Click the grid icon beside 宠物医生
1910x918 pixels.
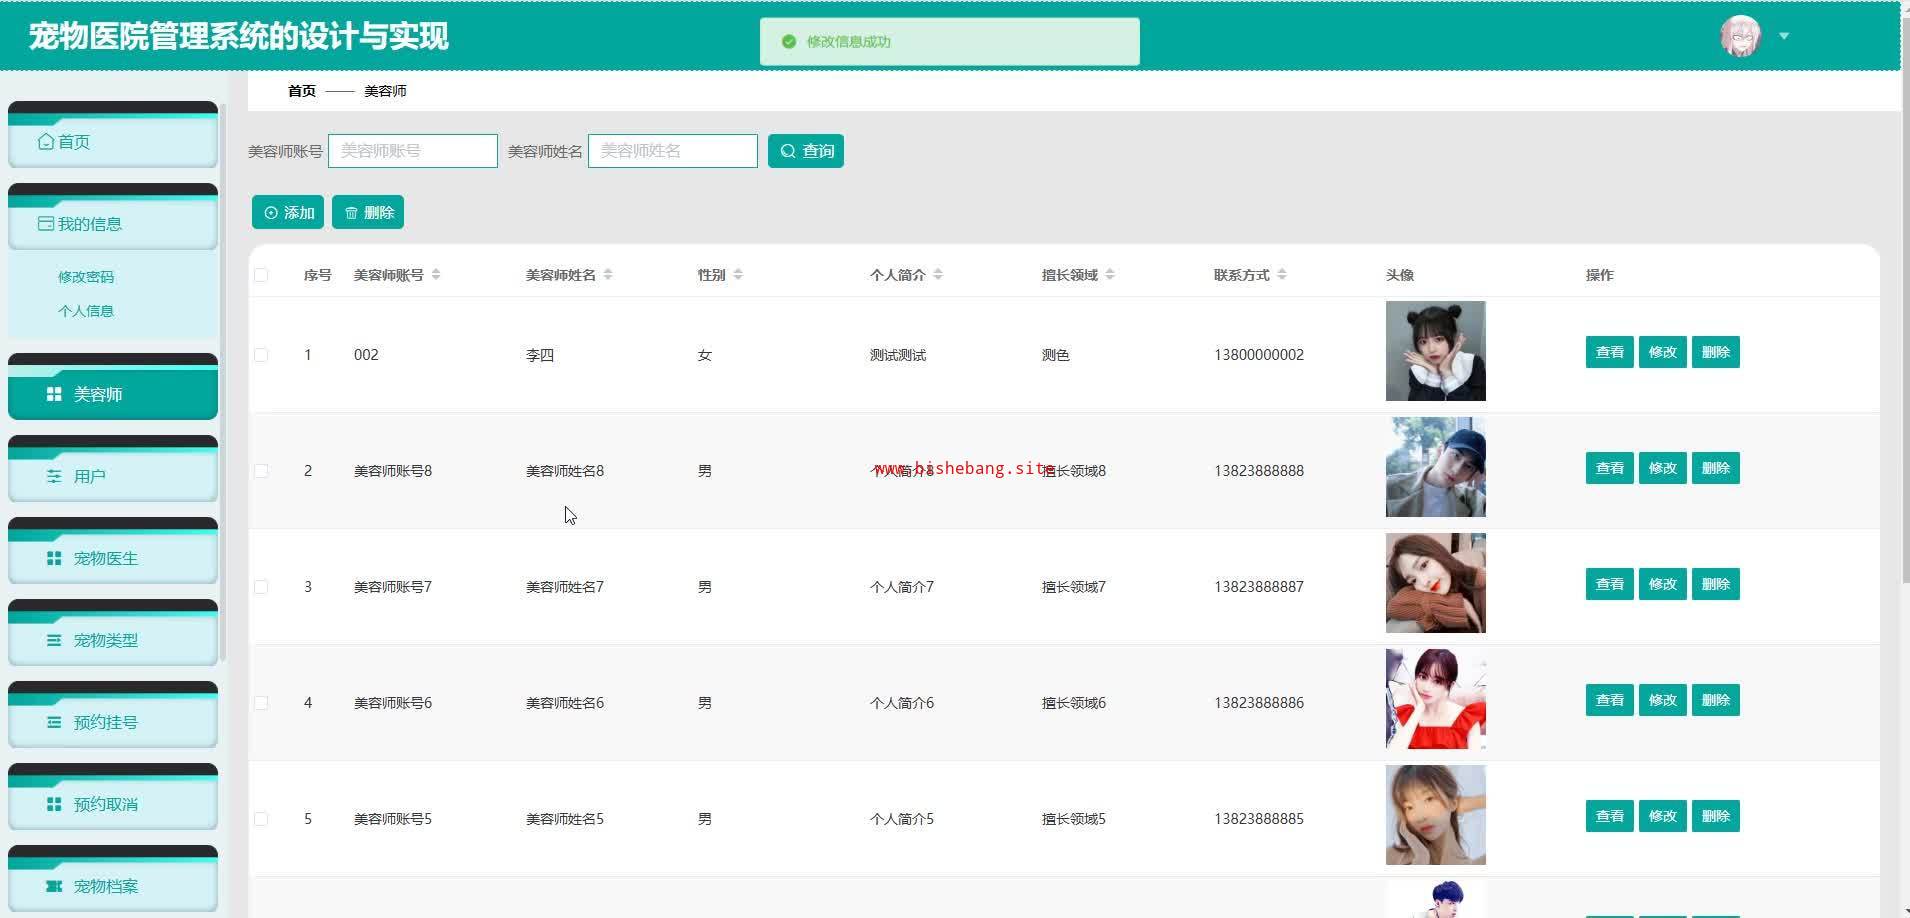point(54,558)
